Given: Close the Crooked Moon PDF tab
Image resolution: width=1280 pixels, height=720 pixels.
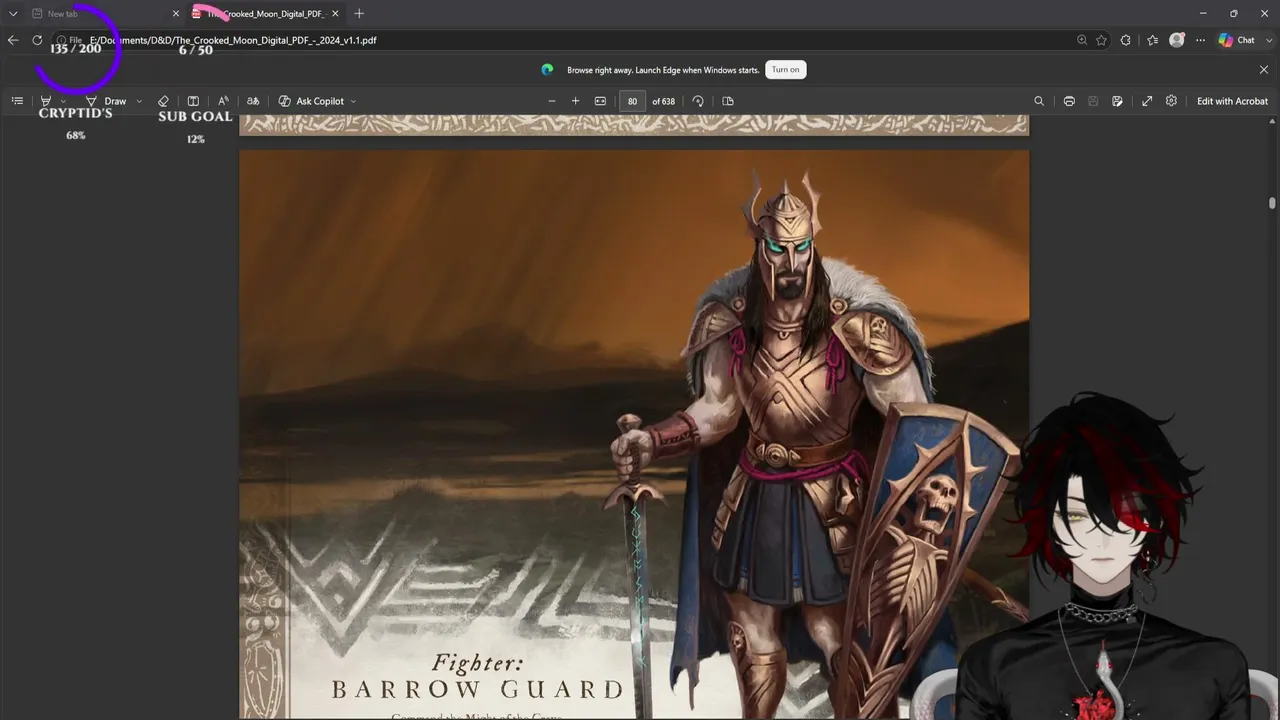Looking at the screenshot, I should tap(336, 13).
